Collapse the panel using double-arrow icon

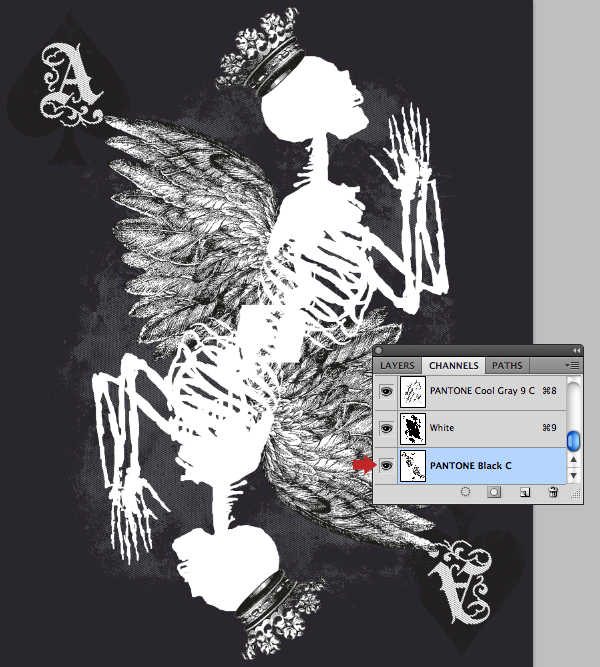pos(576,351)
